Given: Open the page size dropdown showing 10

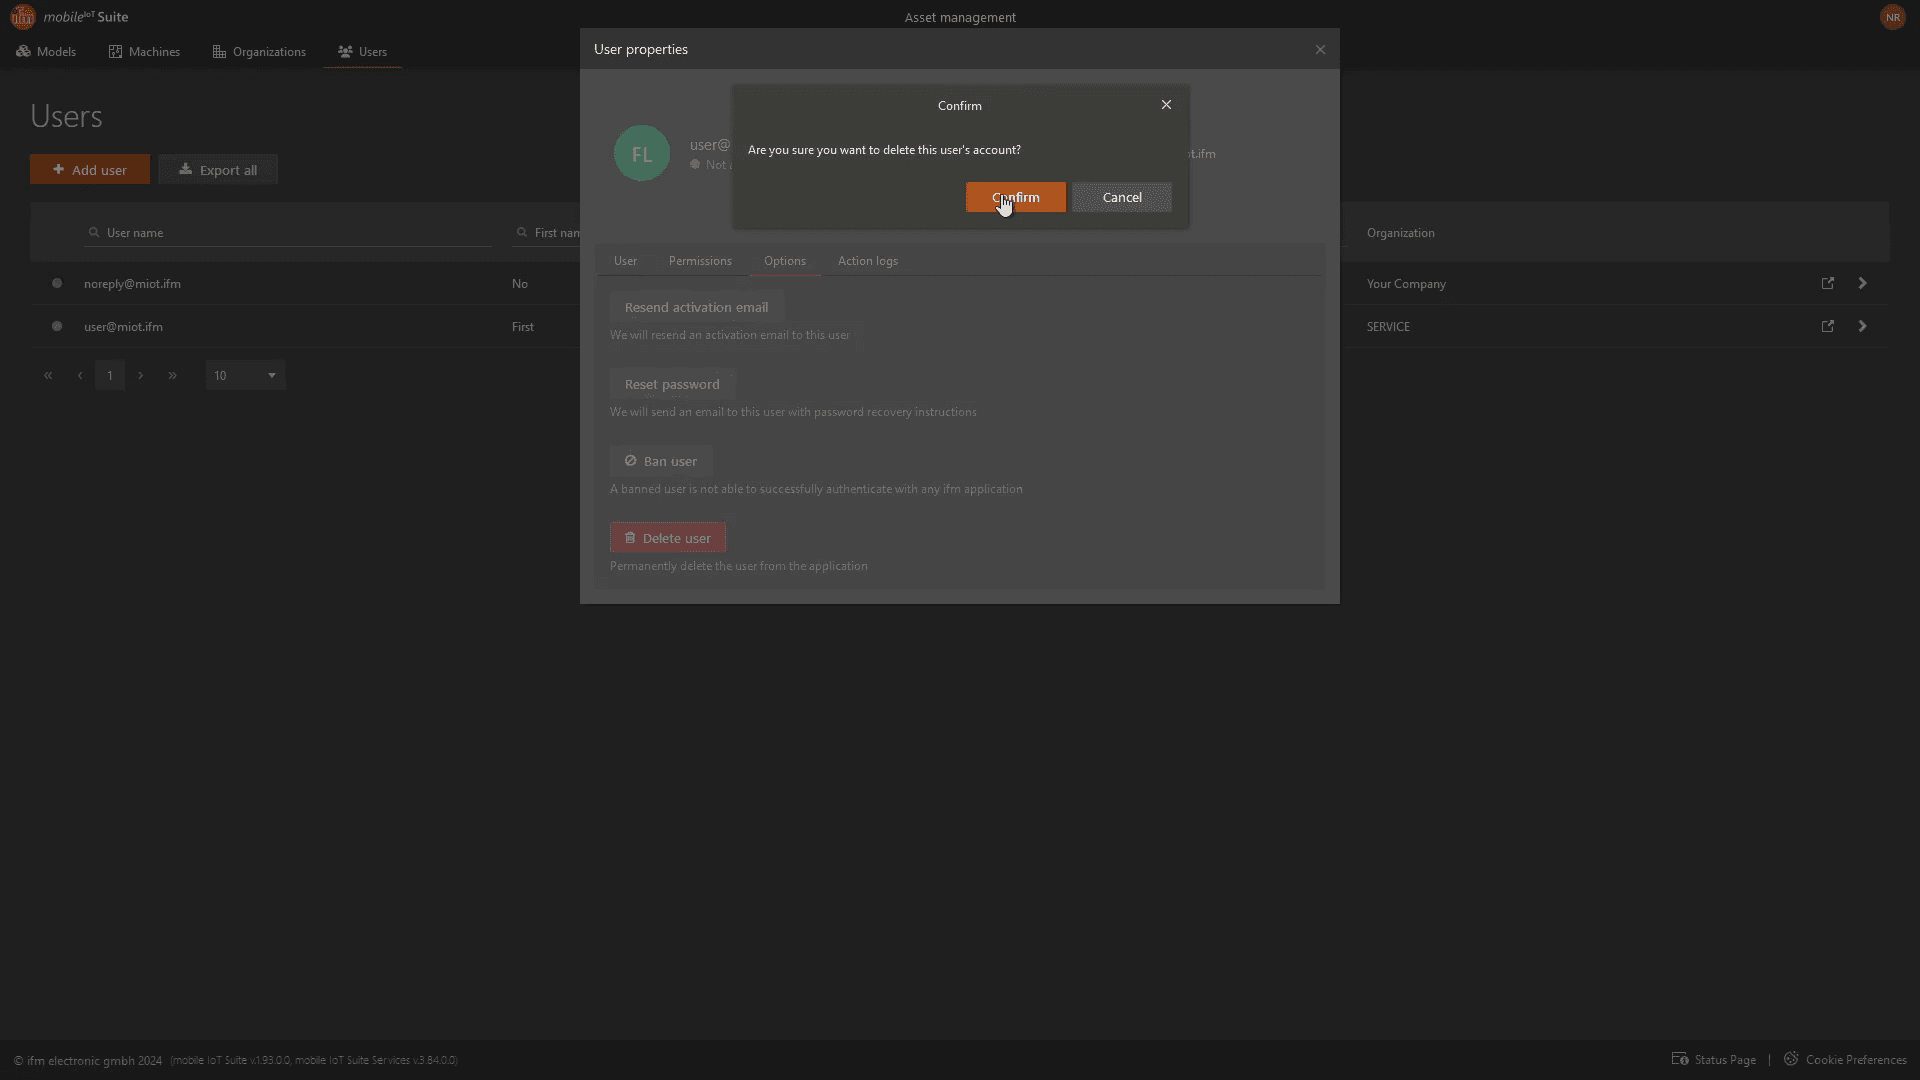Looking at the screenshot, I should [245, 375].
